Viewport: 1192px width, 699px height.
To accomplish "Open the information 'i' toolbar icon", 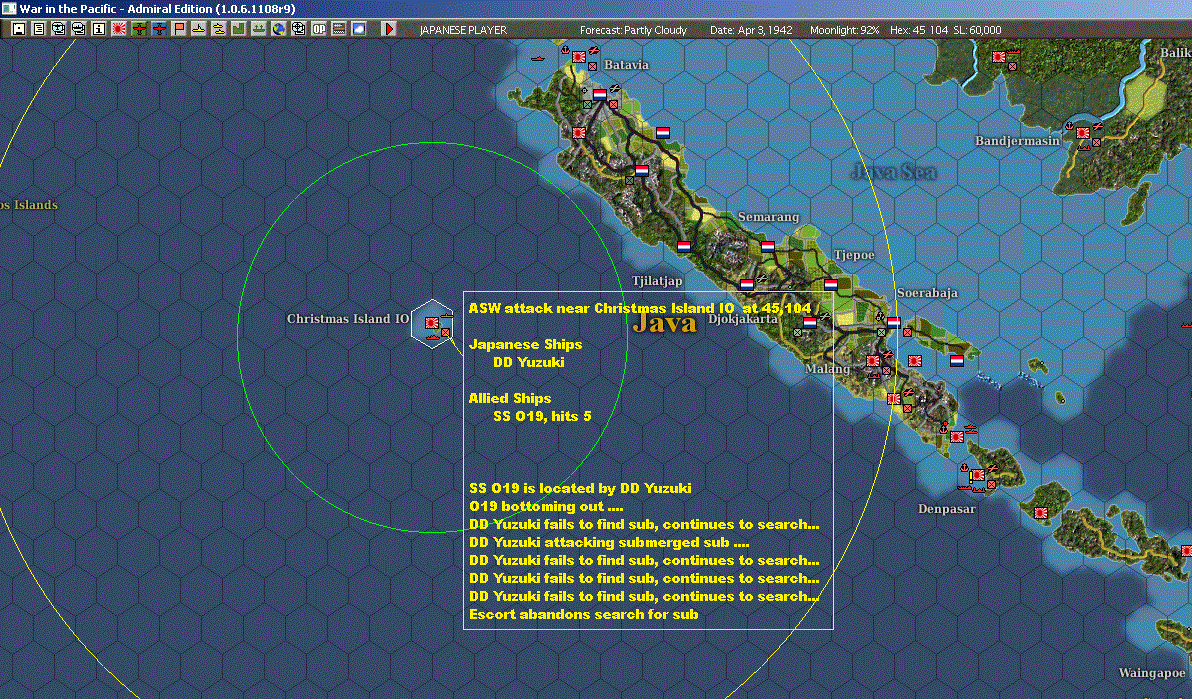I will [x=99, y=29].
